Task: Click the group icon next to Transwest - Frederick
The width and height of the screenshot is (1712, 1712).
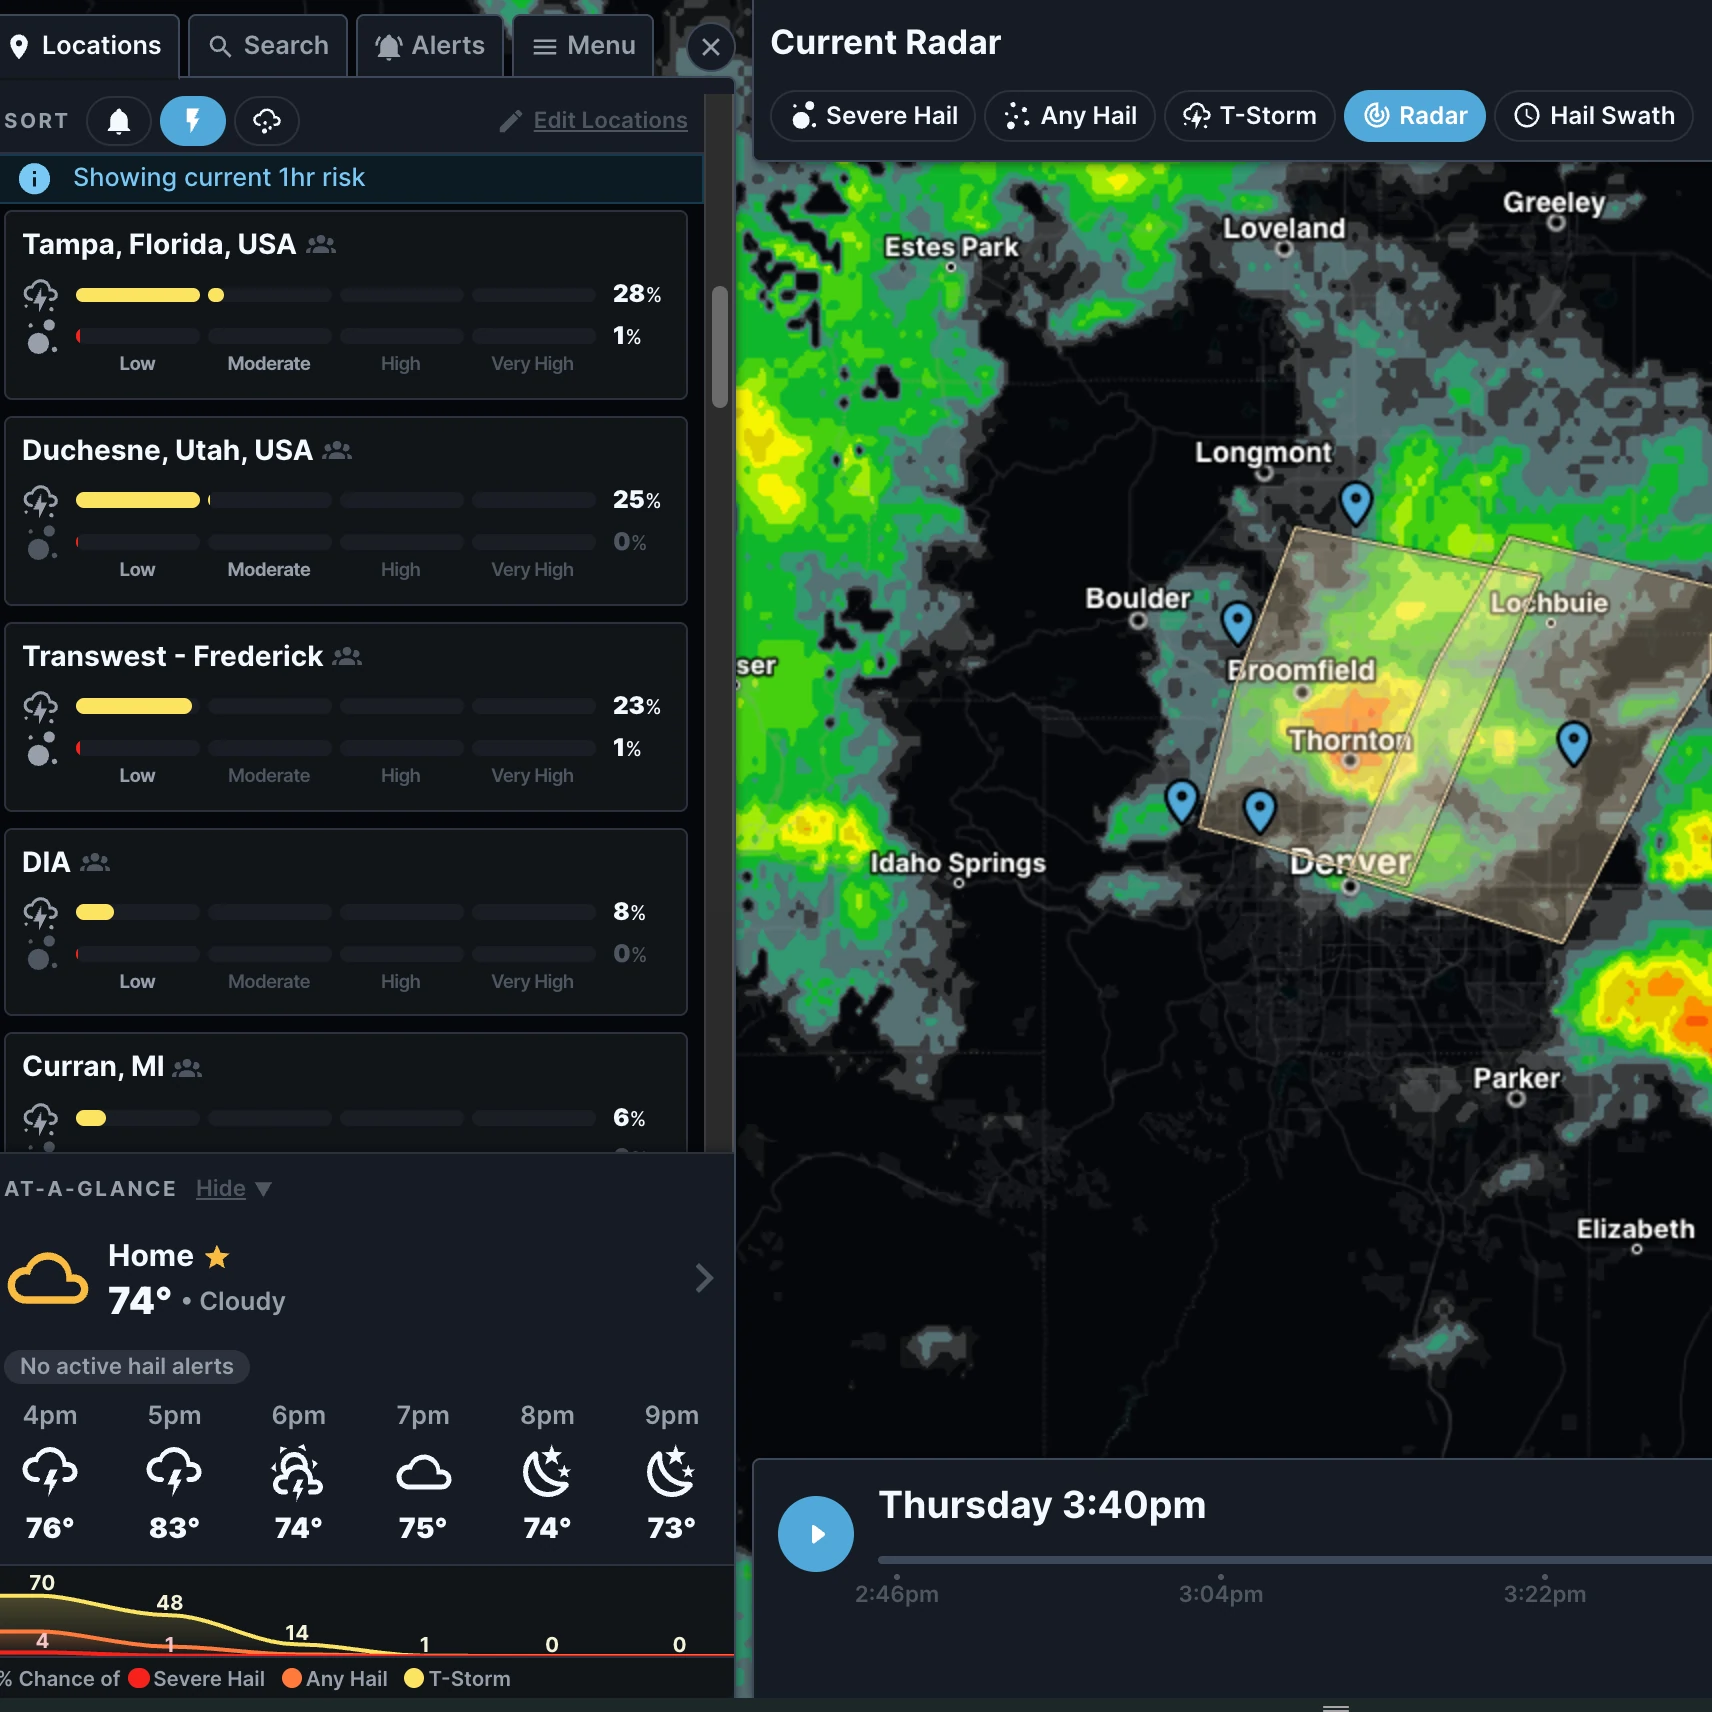Action: 347,656
